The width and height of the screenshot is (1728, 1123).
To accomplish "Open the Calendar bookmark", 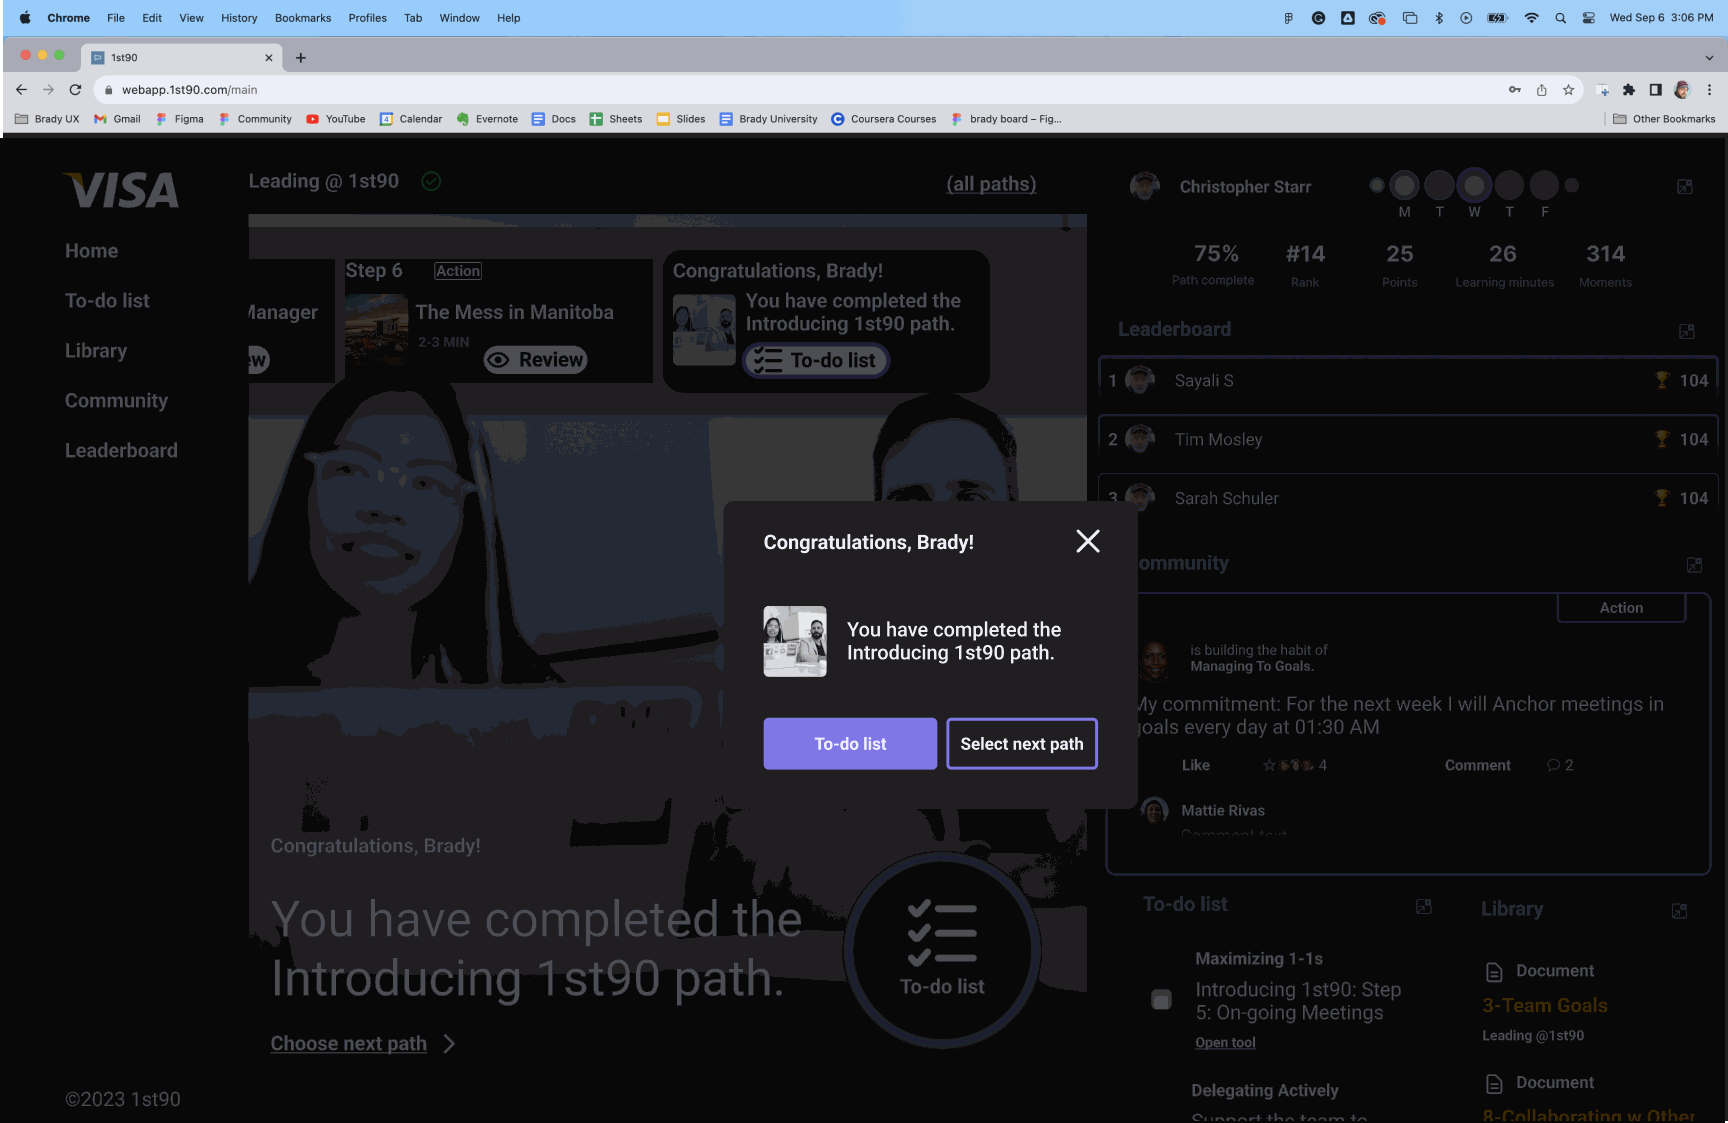I will tap(411, 119).
